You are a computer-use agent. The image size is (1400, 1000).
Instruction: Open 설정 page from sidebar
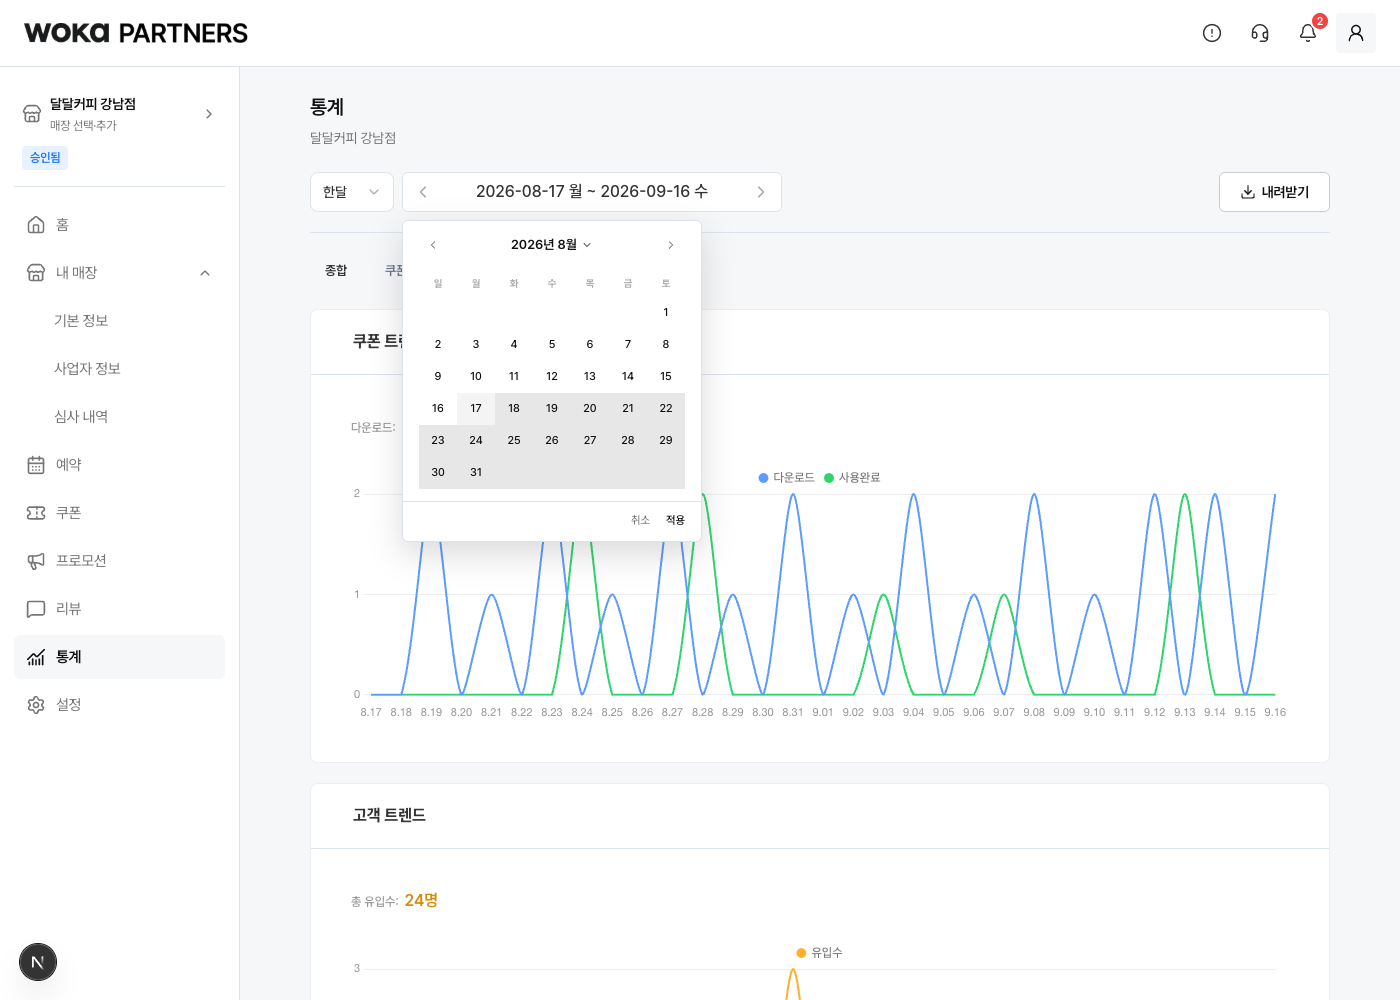[120, 705]
